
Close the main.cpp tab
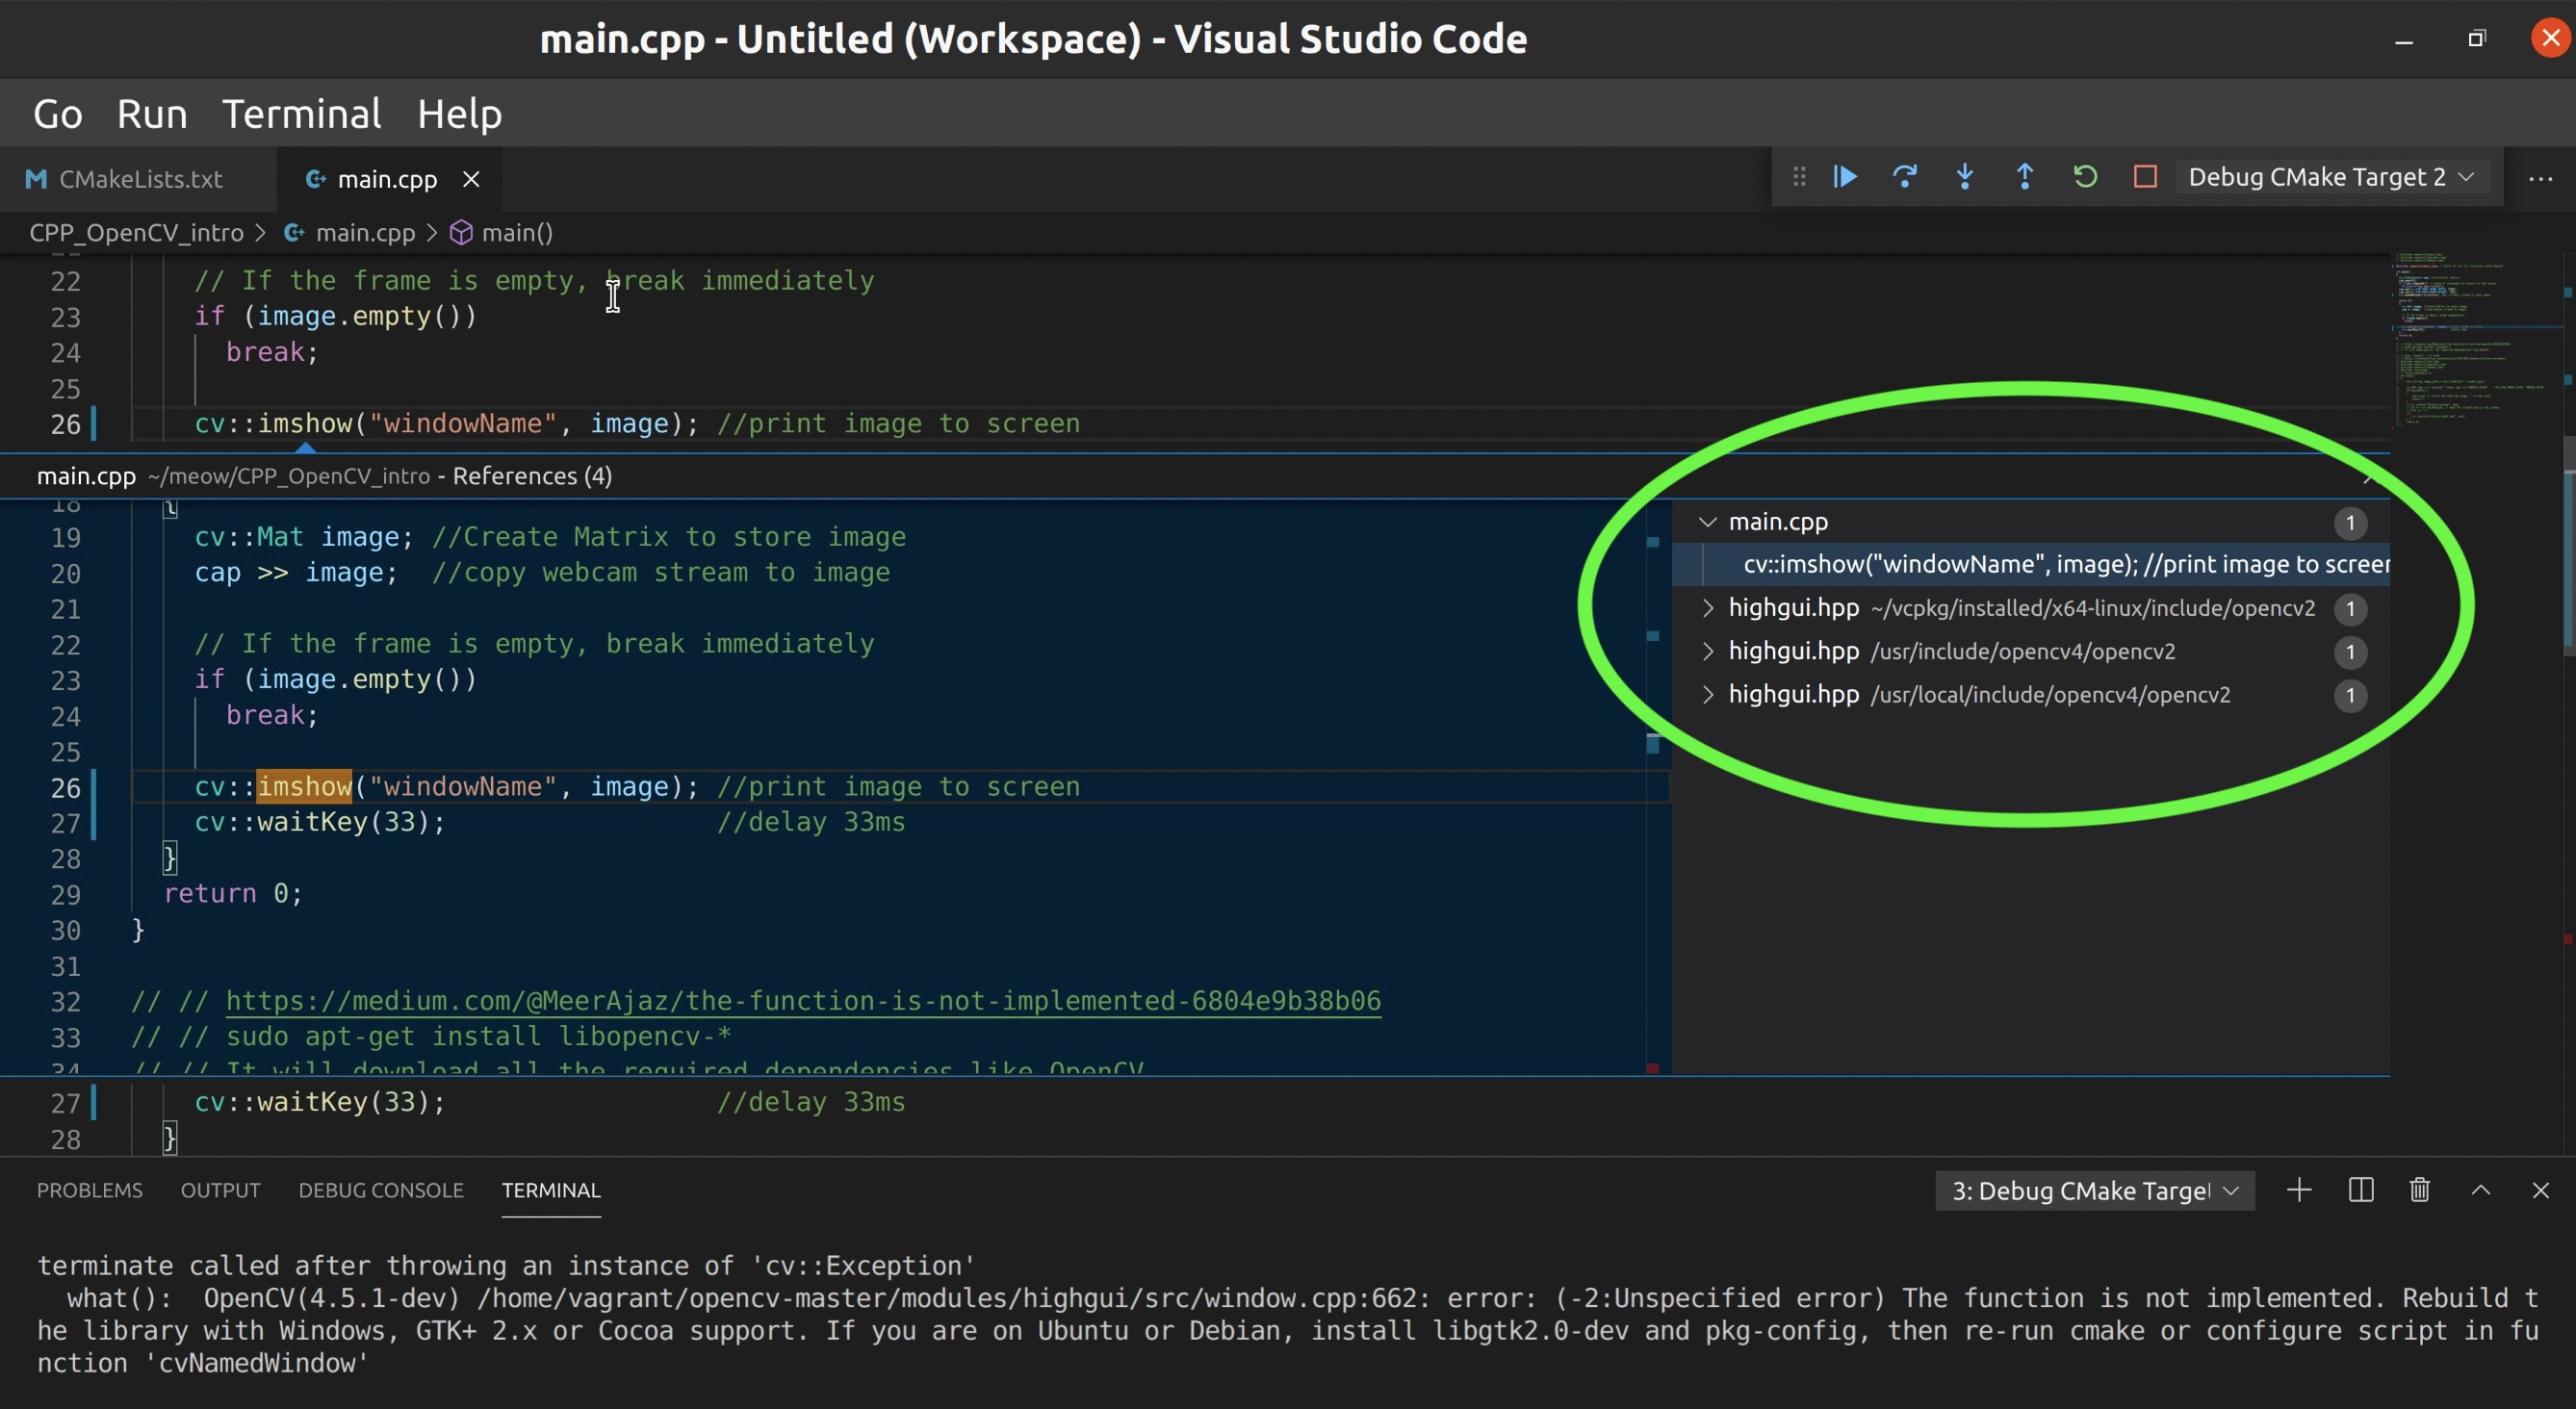pyautogui.click(x=471, y=179)
